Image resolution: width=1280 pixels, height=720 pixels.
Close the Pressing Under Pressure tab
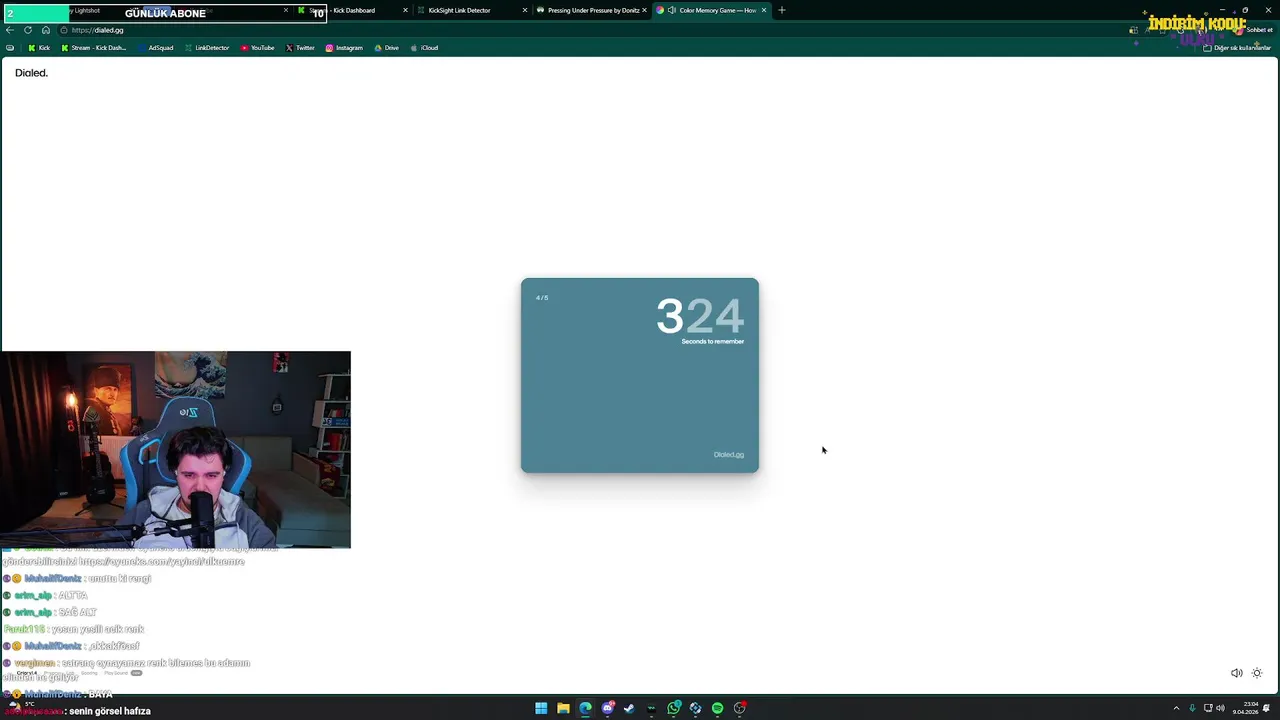pos(644,10)
